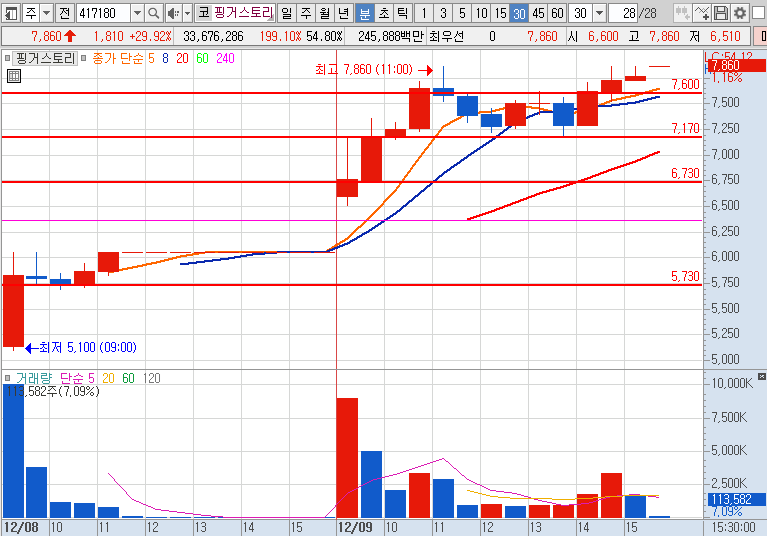Click the add indicator line icon
The height and width of the screenshot is (536, 767).
(701, 13)
